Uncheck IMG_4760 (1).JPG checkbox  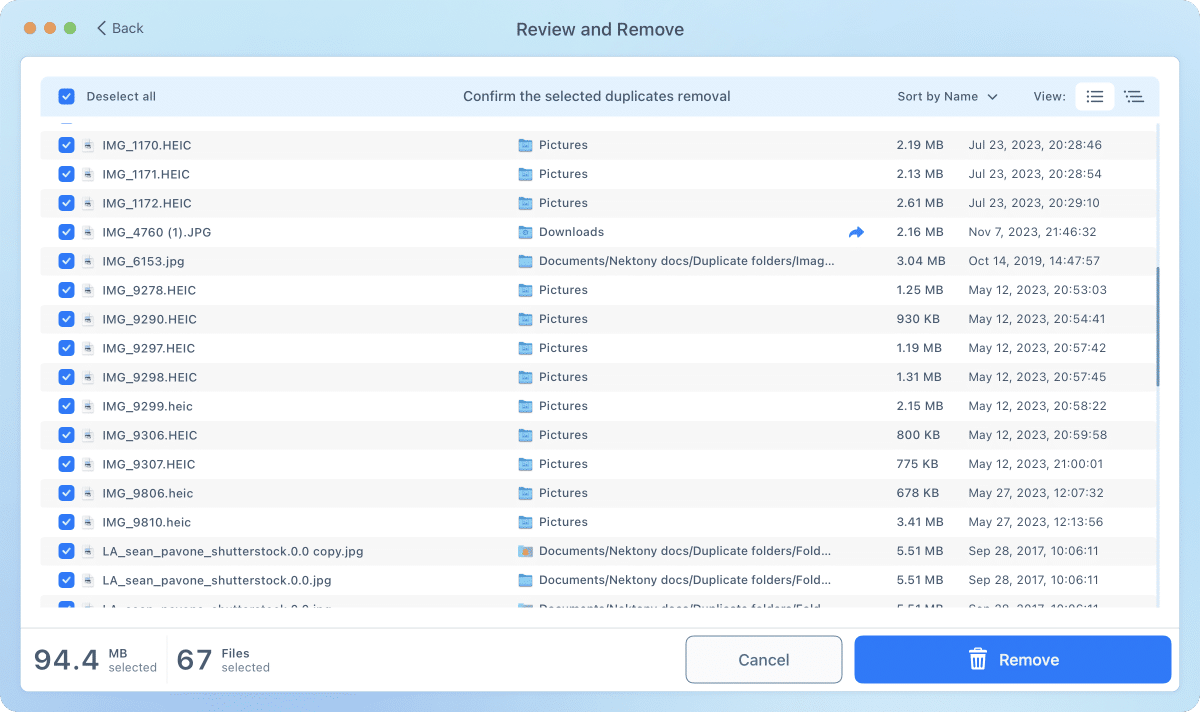(67, 232)
